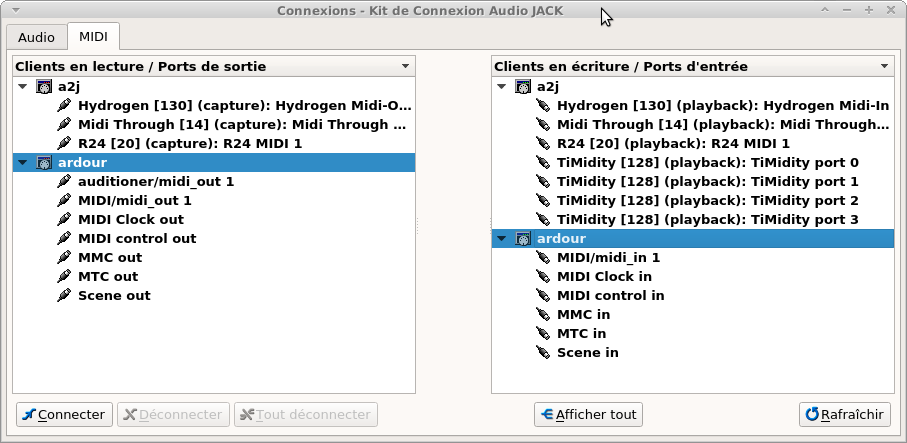Open the output ports column header dropdown

pyautogui.click(x=404, y=66)
